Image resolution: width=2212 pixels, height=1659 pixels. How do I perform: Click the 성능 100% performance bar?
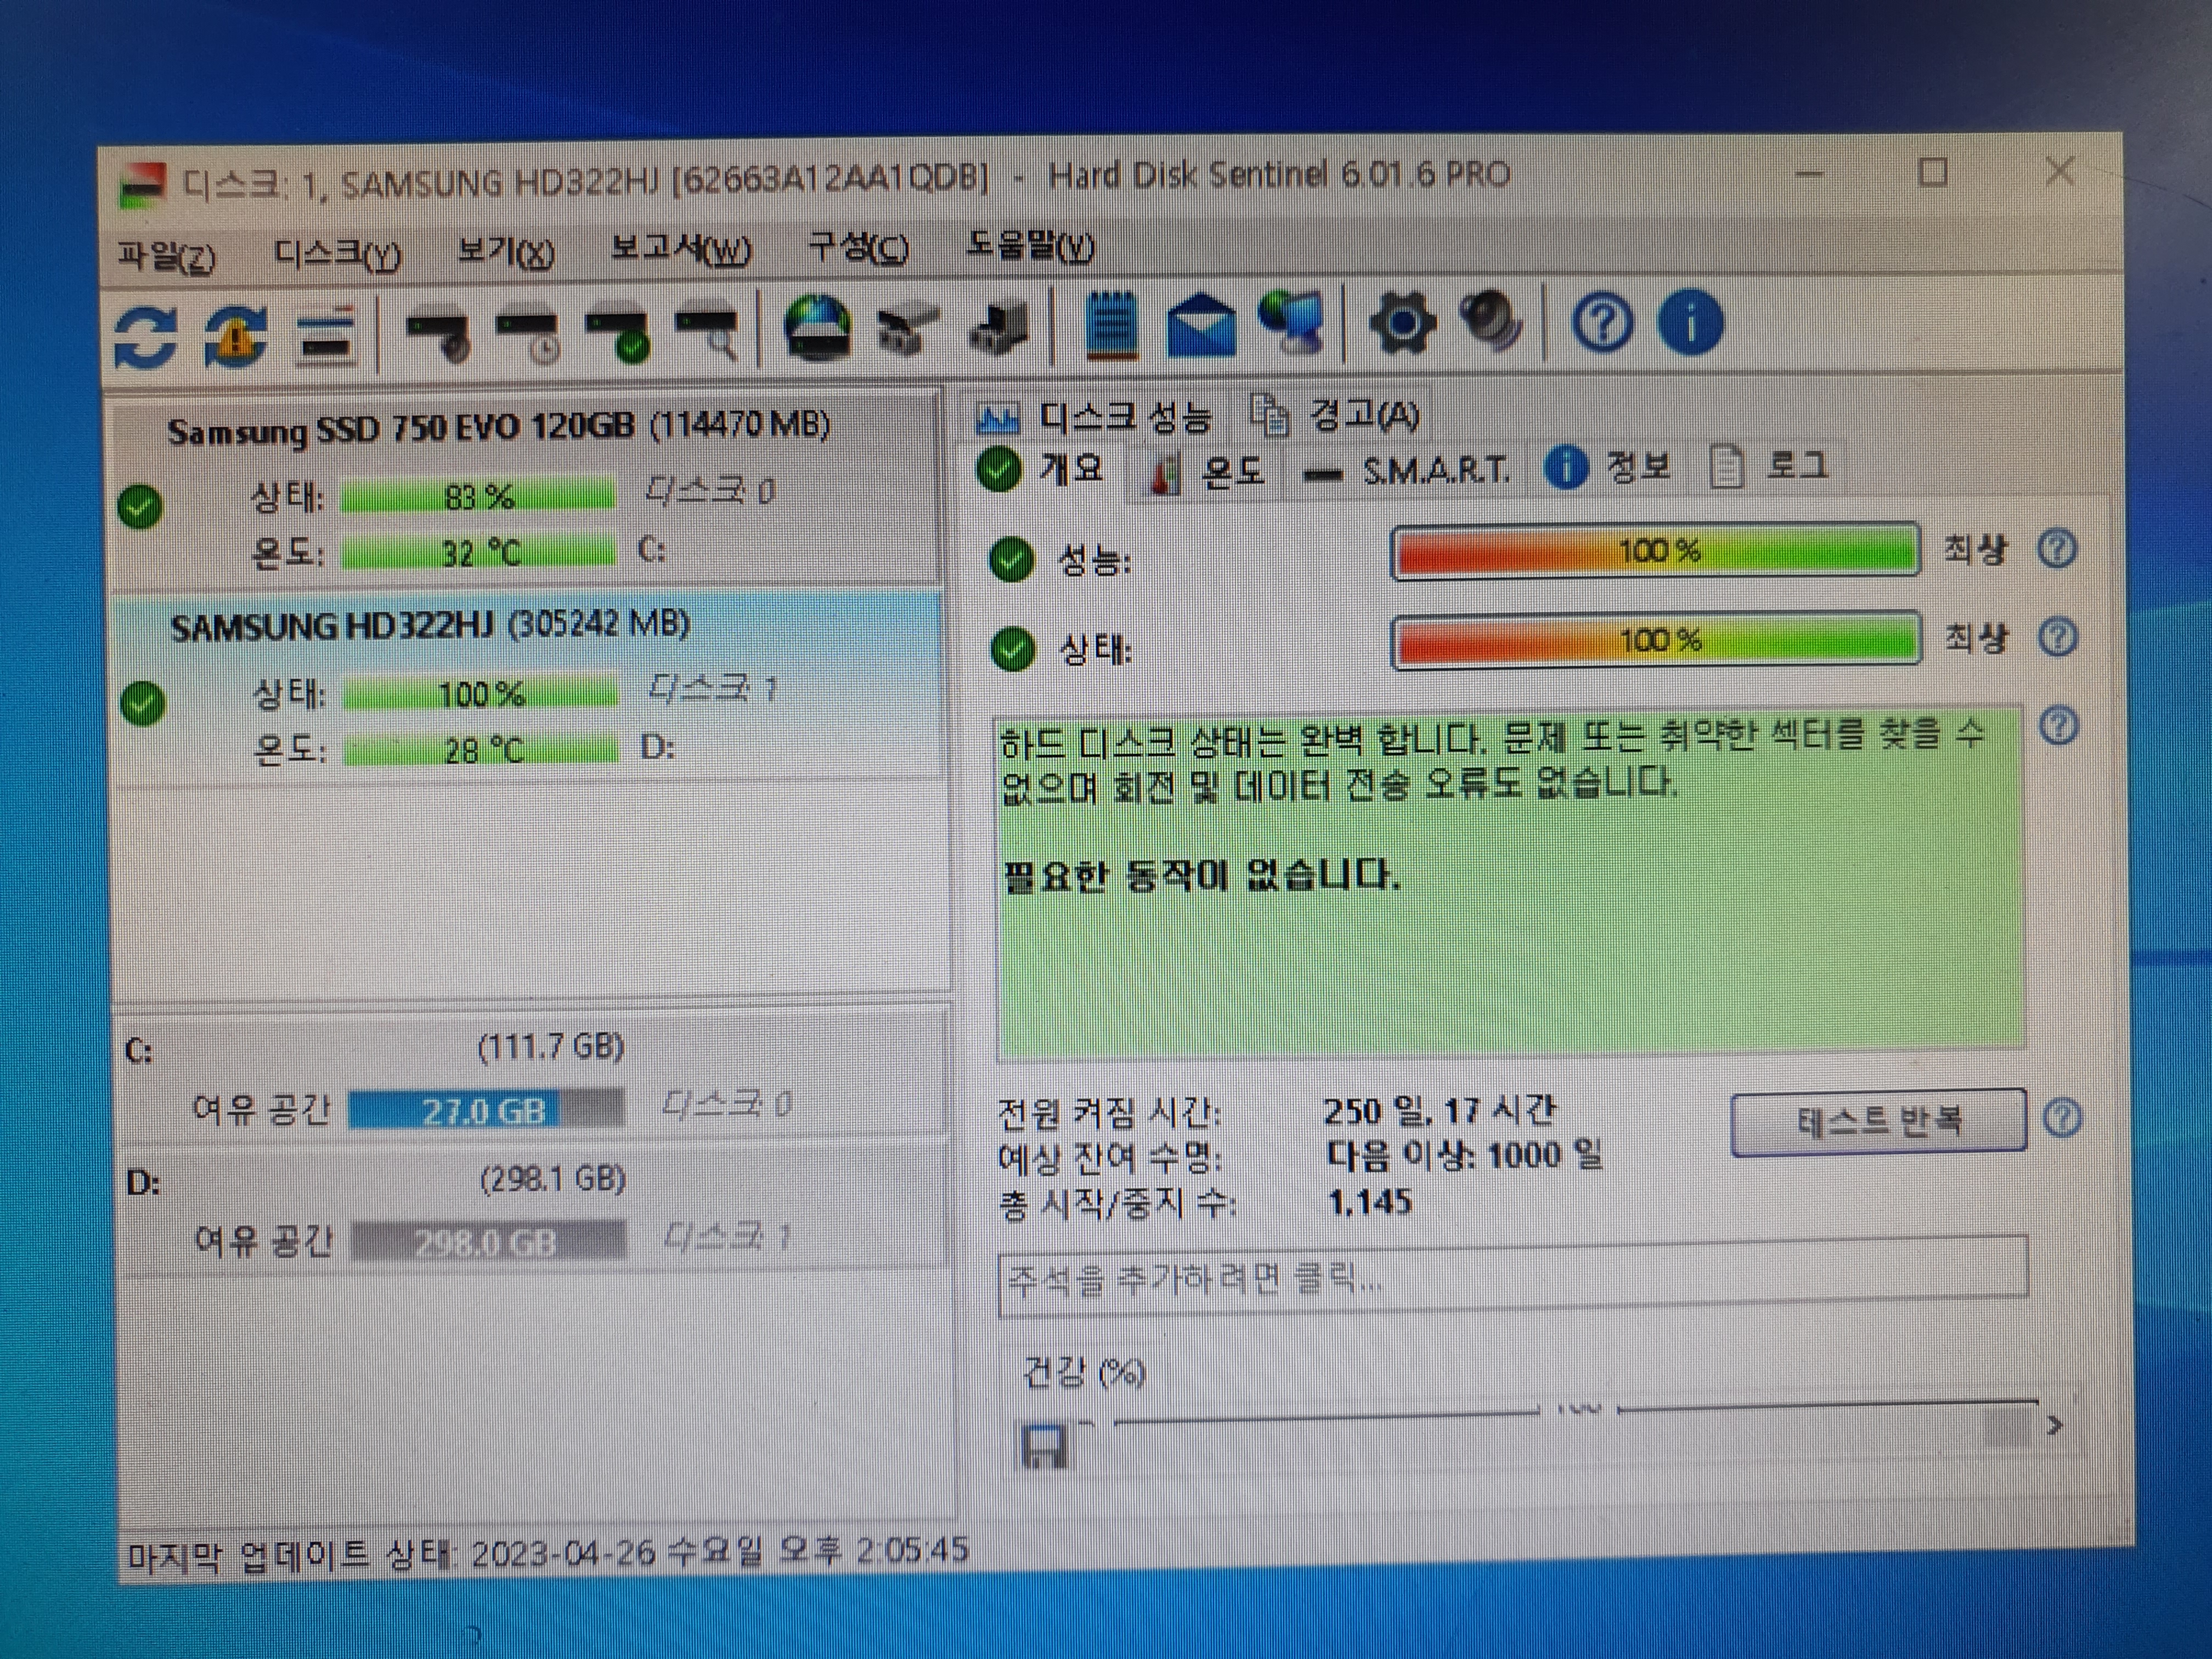[1655, 551]
